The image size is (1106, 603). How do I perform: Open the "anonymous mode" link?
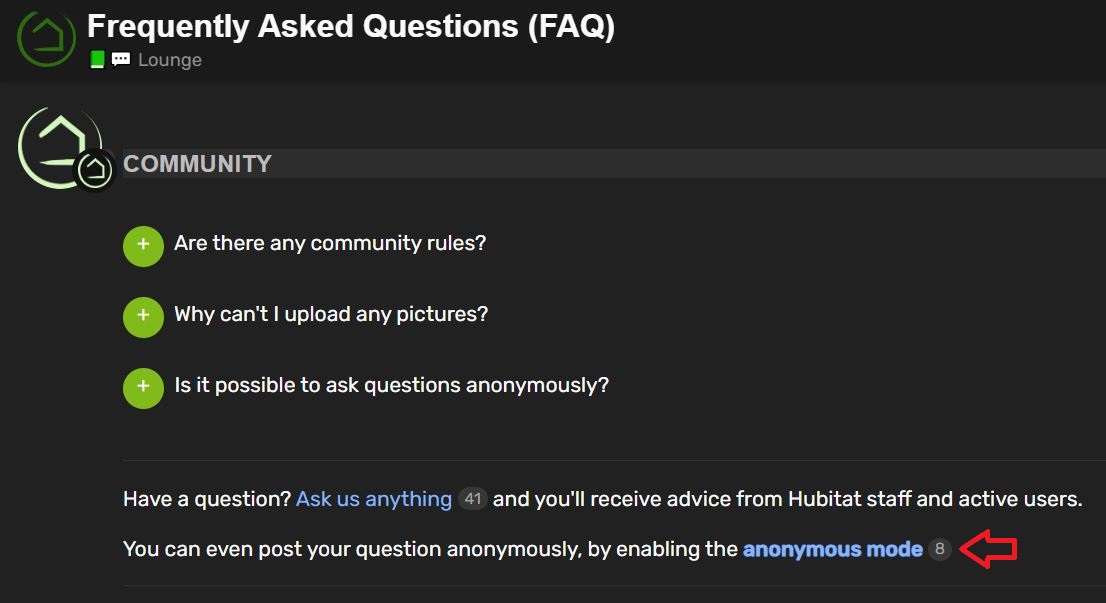point(832,549)
